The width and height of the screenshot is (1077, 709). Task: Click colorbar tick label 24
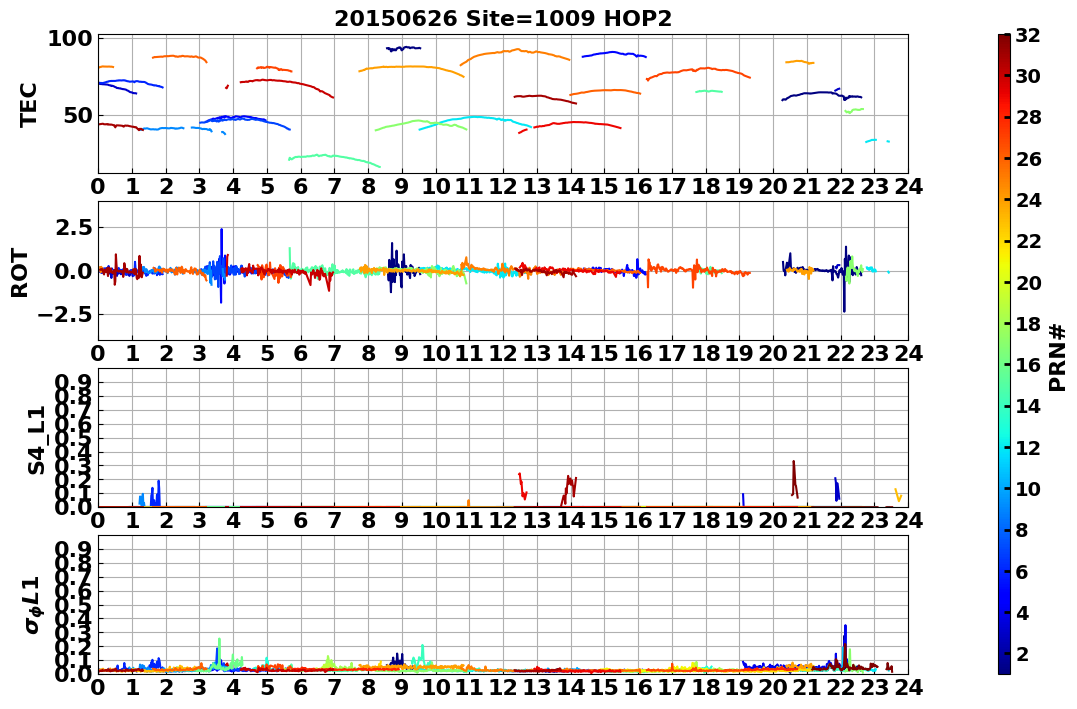1029,200
